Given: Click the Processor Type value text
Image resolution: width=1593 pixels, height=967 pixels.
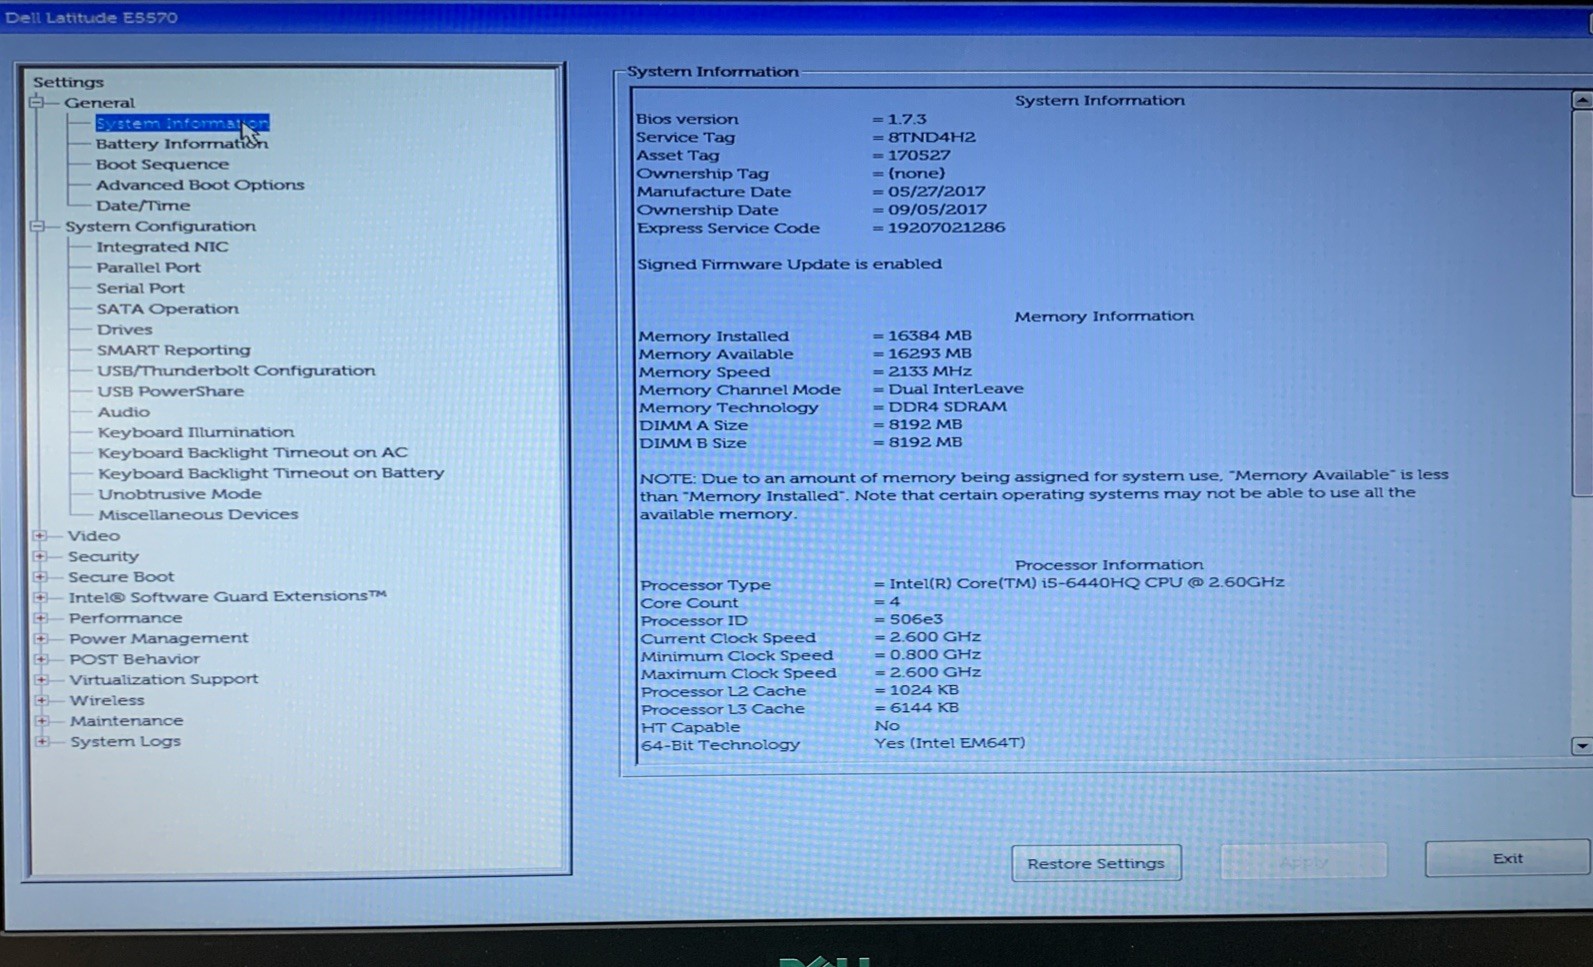Looking at the screenshot, I should (x=1087, y=582).
